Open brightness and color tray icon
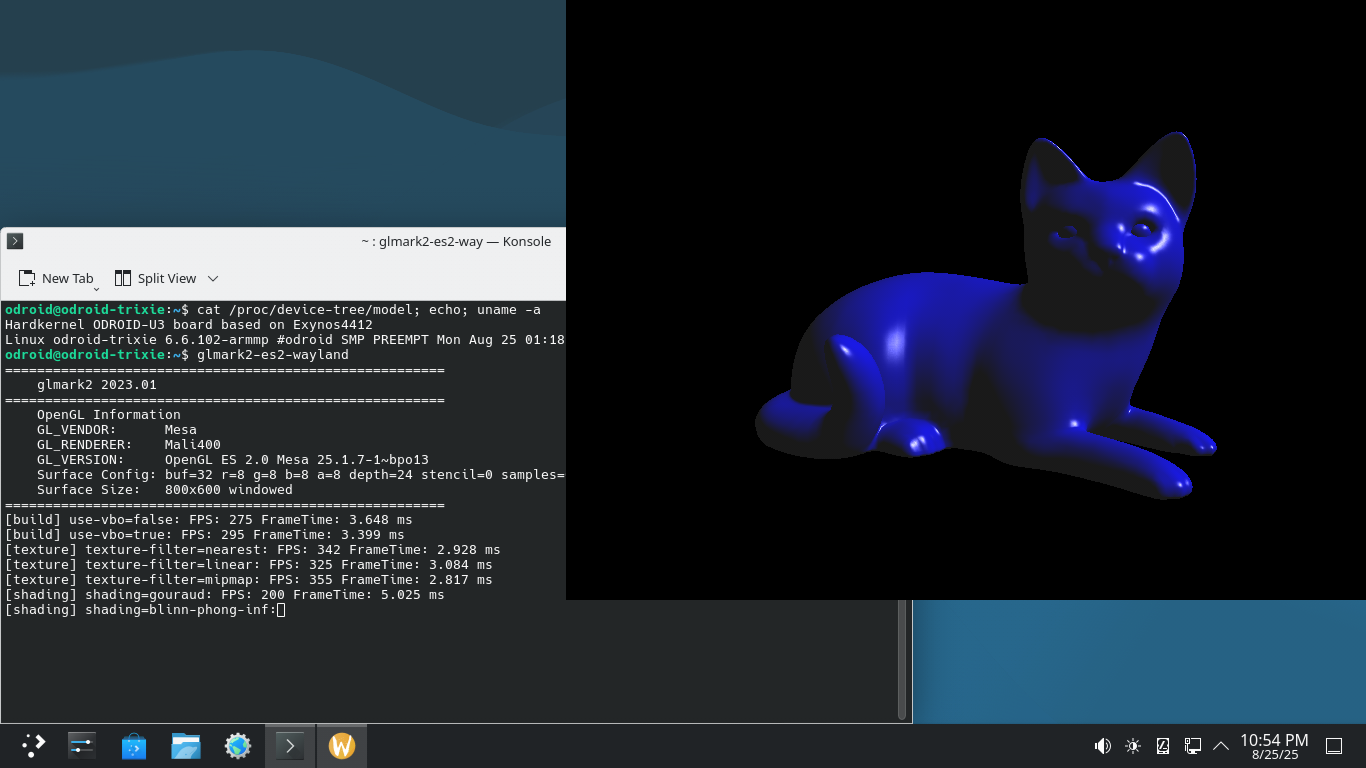Image resolution: width=1366 pixels, height=768 pixels. [1133, 745]
